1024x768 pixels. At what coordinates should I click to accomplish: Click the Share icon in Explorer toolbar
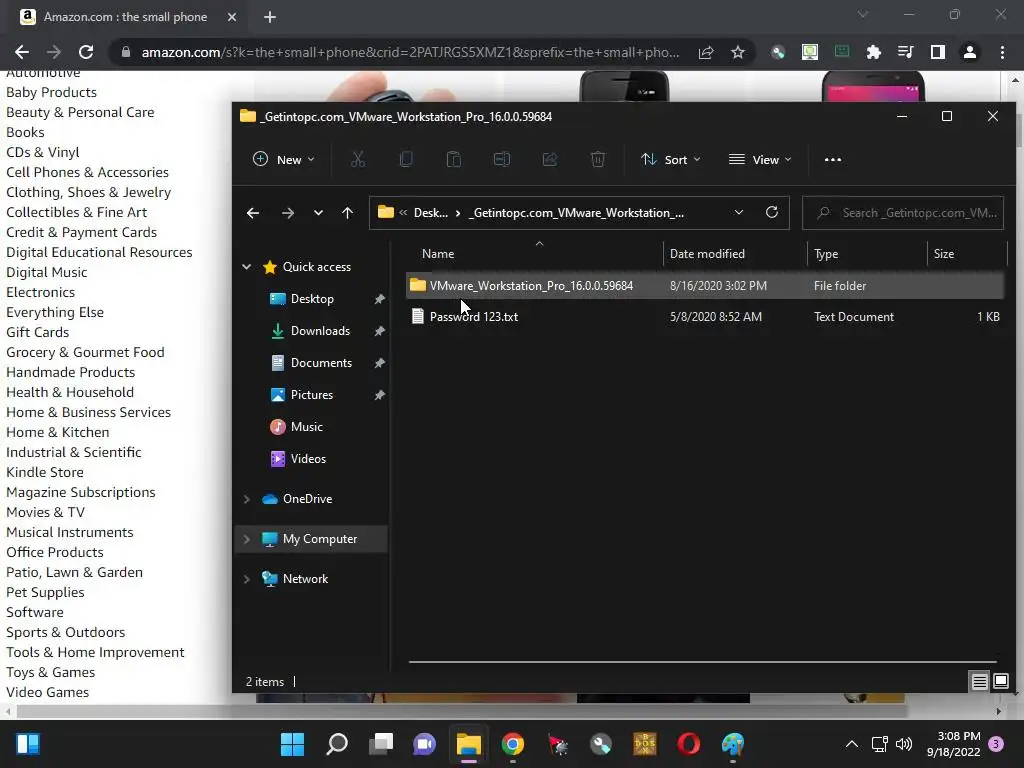pos(550,159)
